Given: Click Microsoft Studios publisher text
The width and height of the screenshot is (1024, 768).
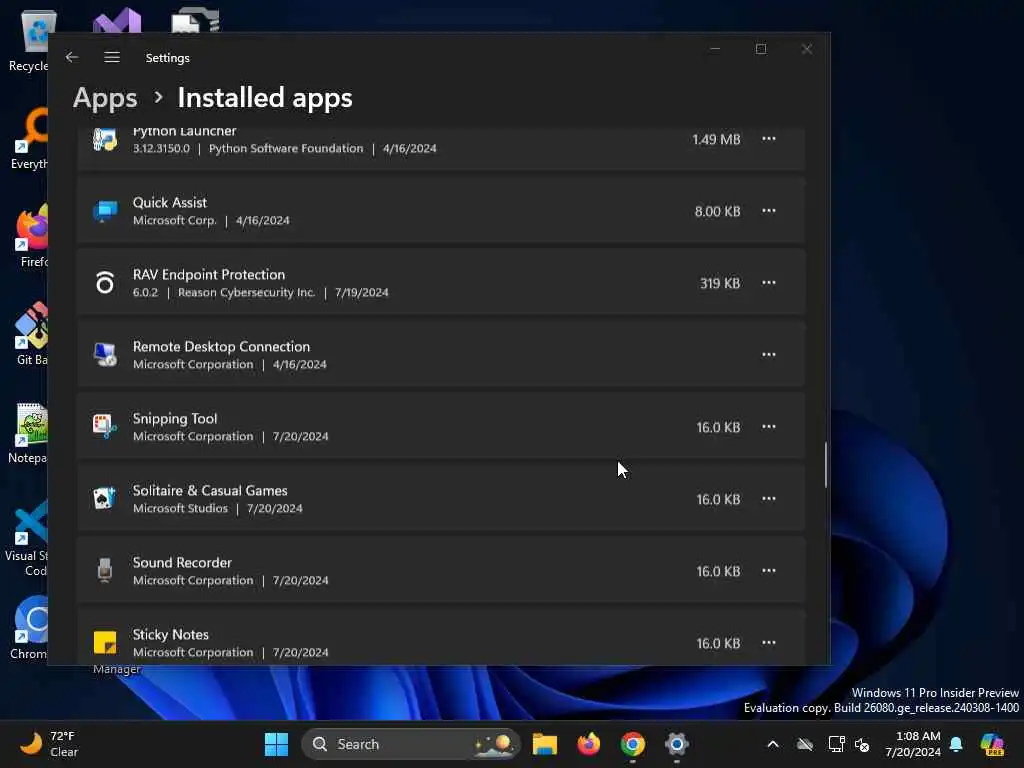Looking at the screenshot, I should tap(180, 508).
